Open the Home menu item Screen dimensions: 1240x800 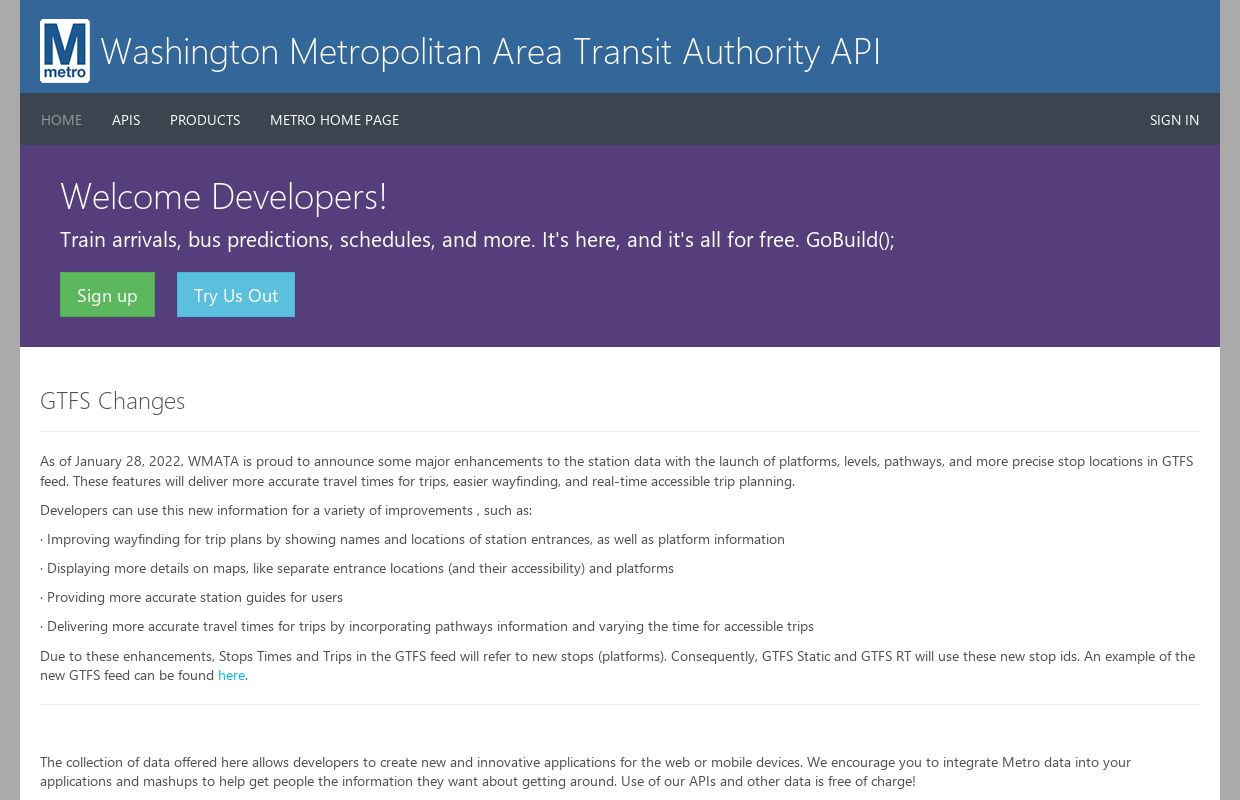tap(62, 120)
